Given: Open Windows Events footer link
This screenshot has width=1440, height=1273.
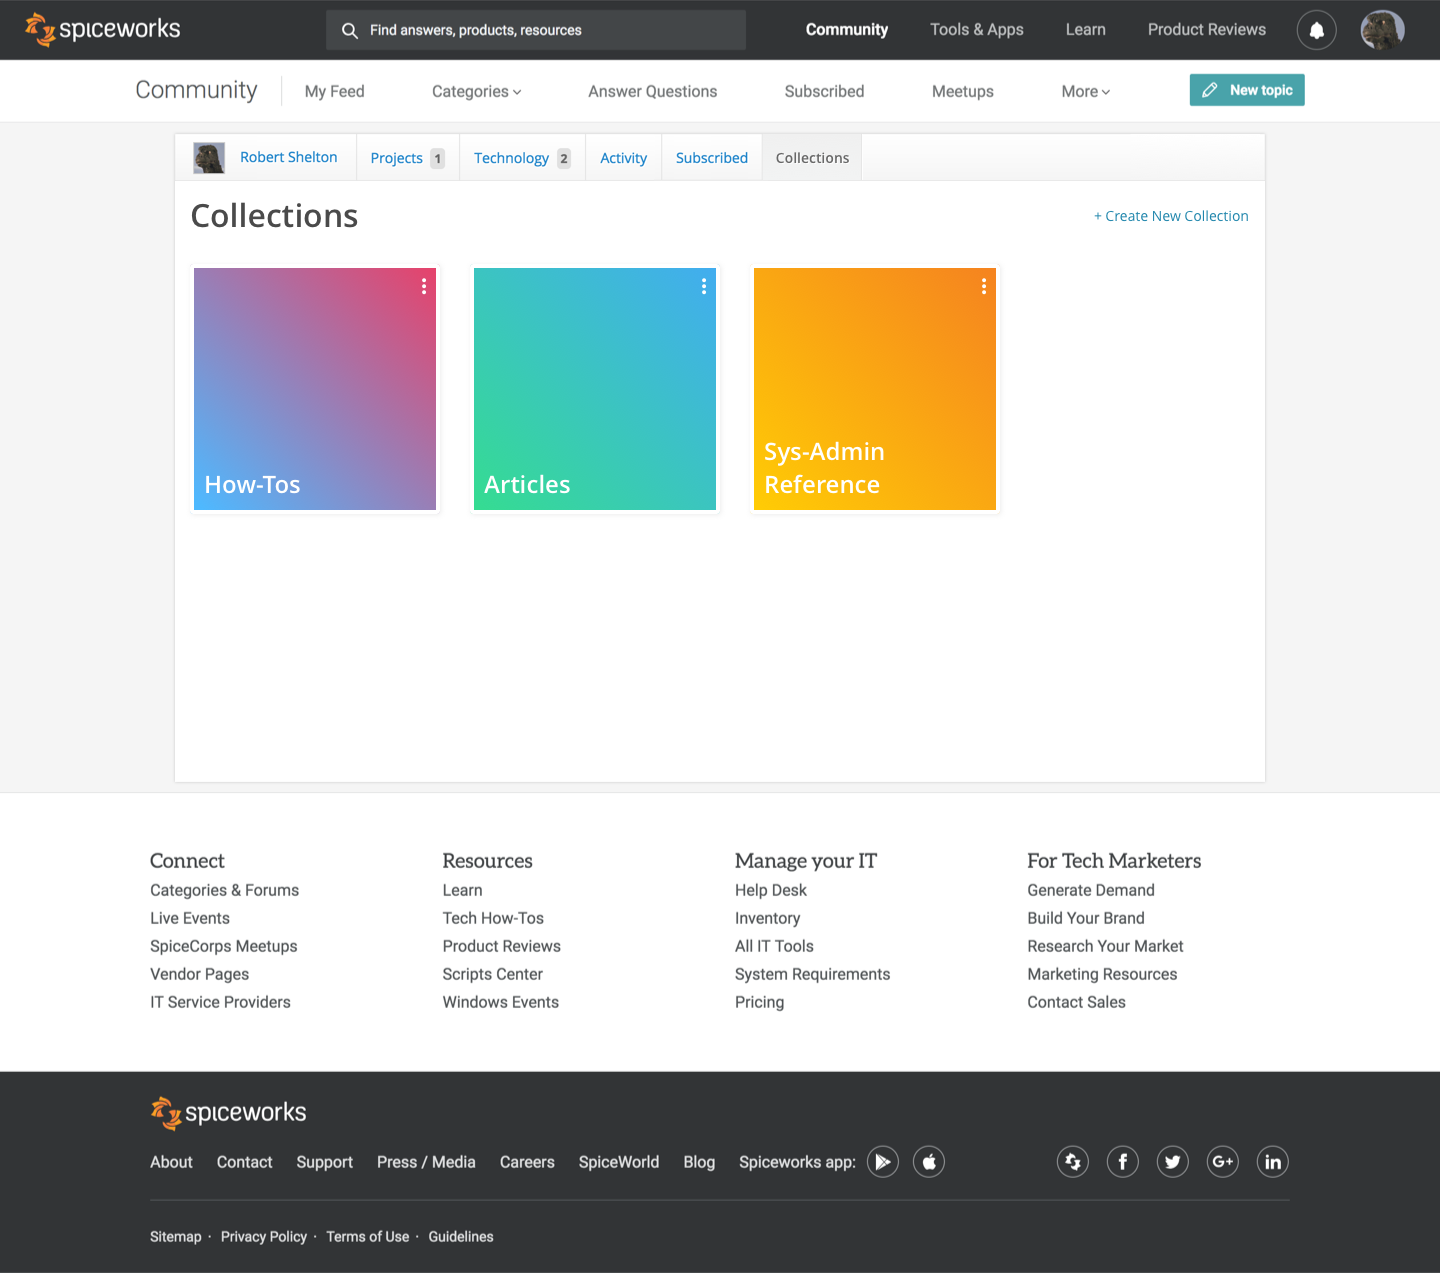Looking at the screenshot, I should pos(501,1002).
